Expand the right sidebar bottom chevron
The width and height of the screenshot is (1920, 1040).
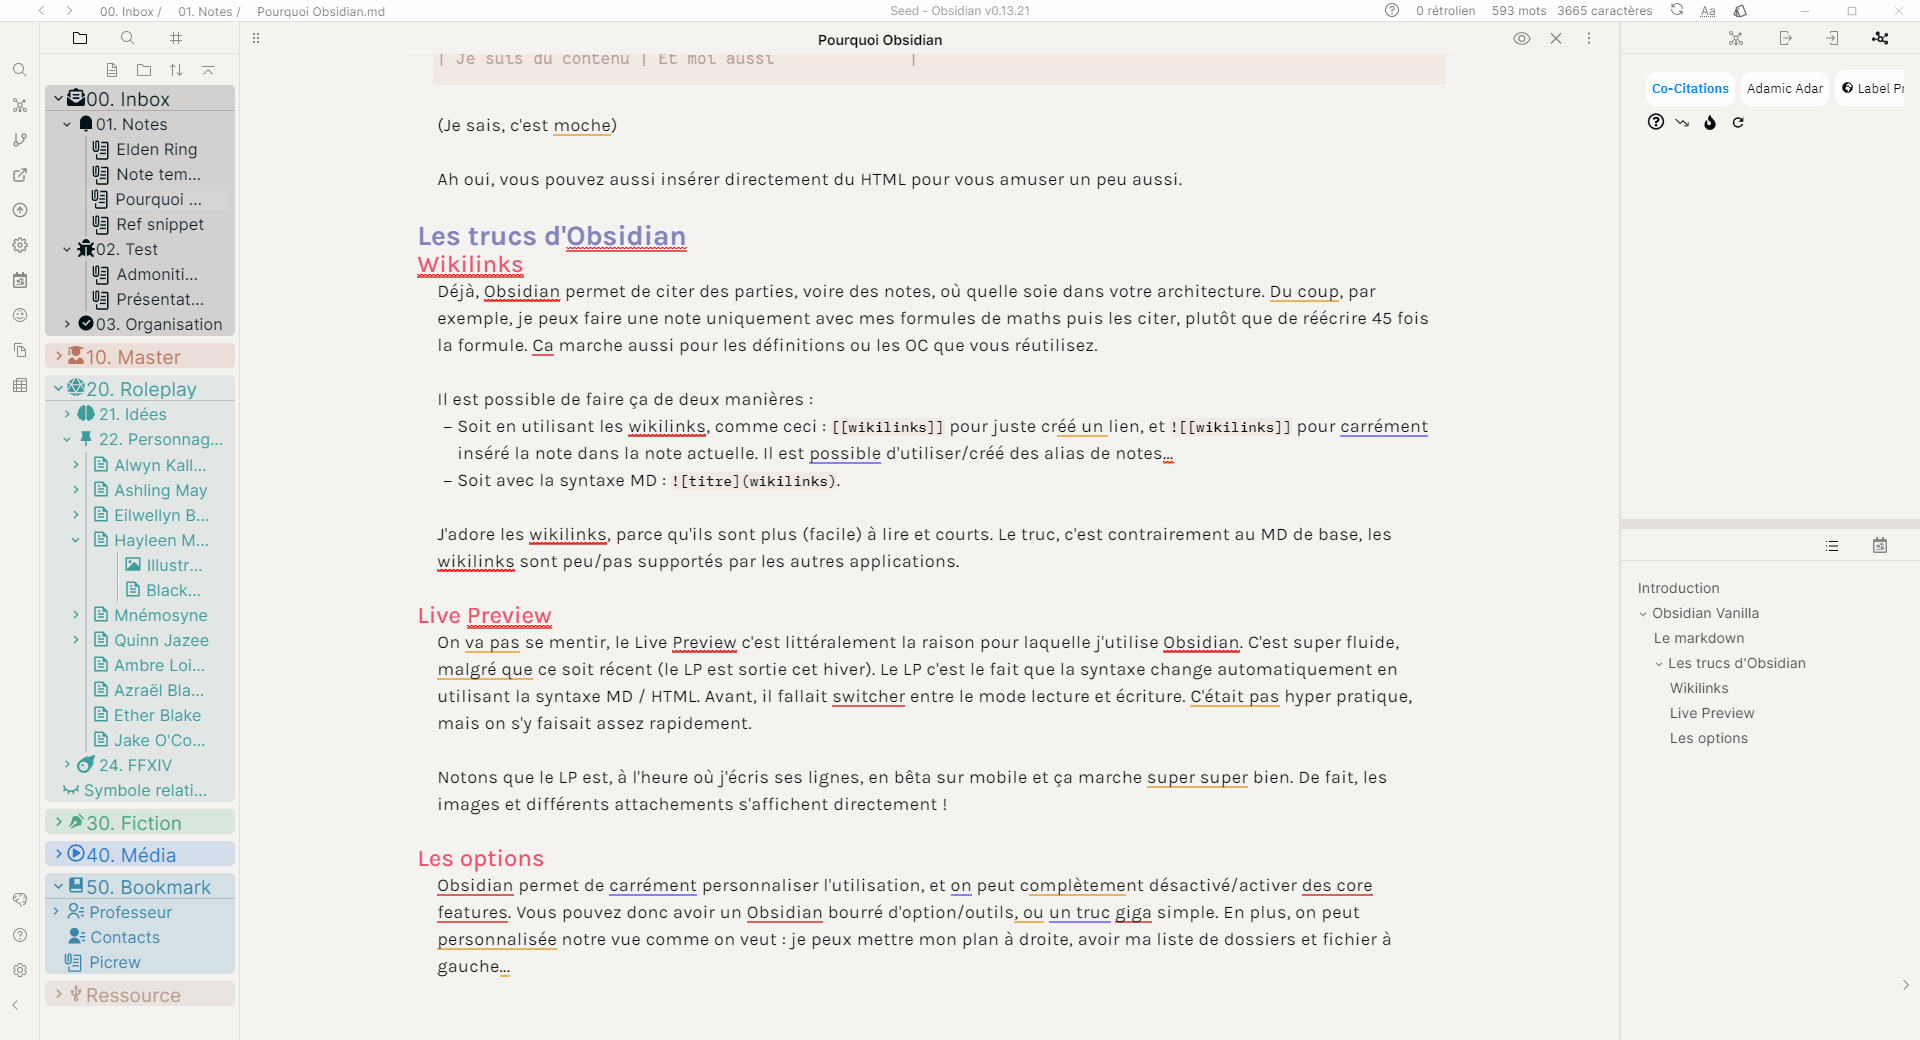click(1905, 985)
